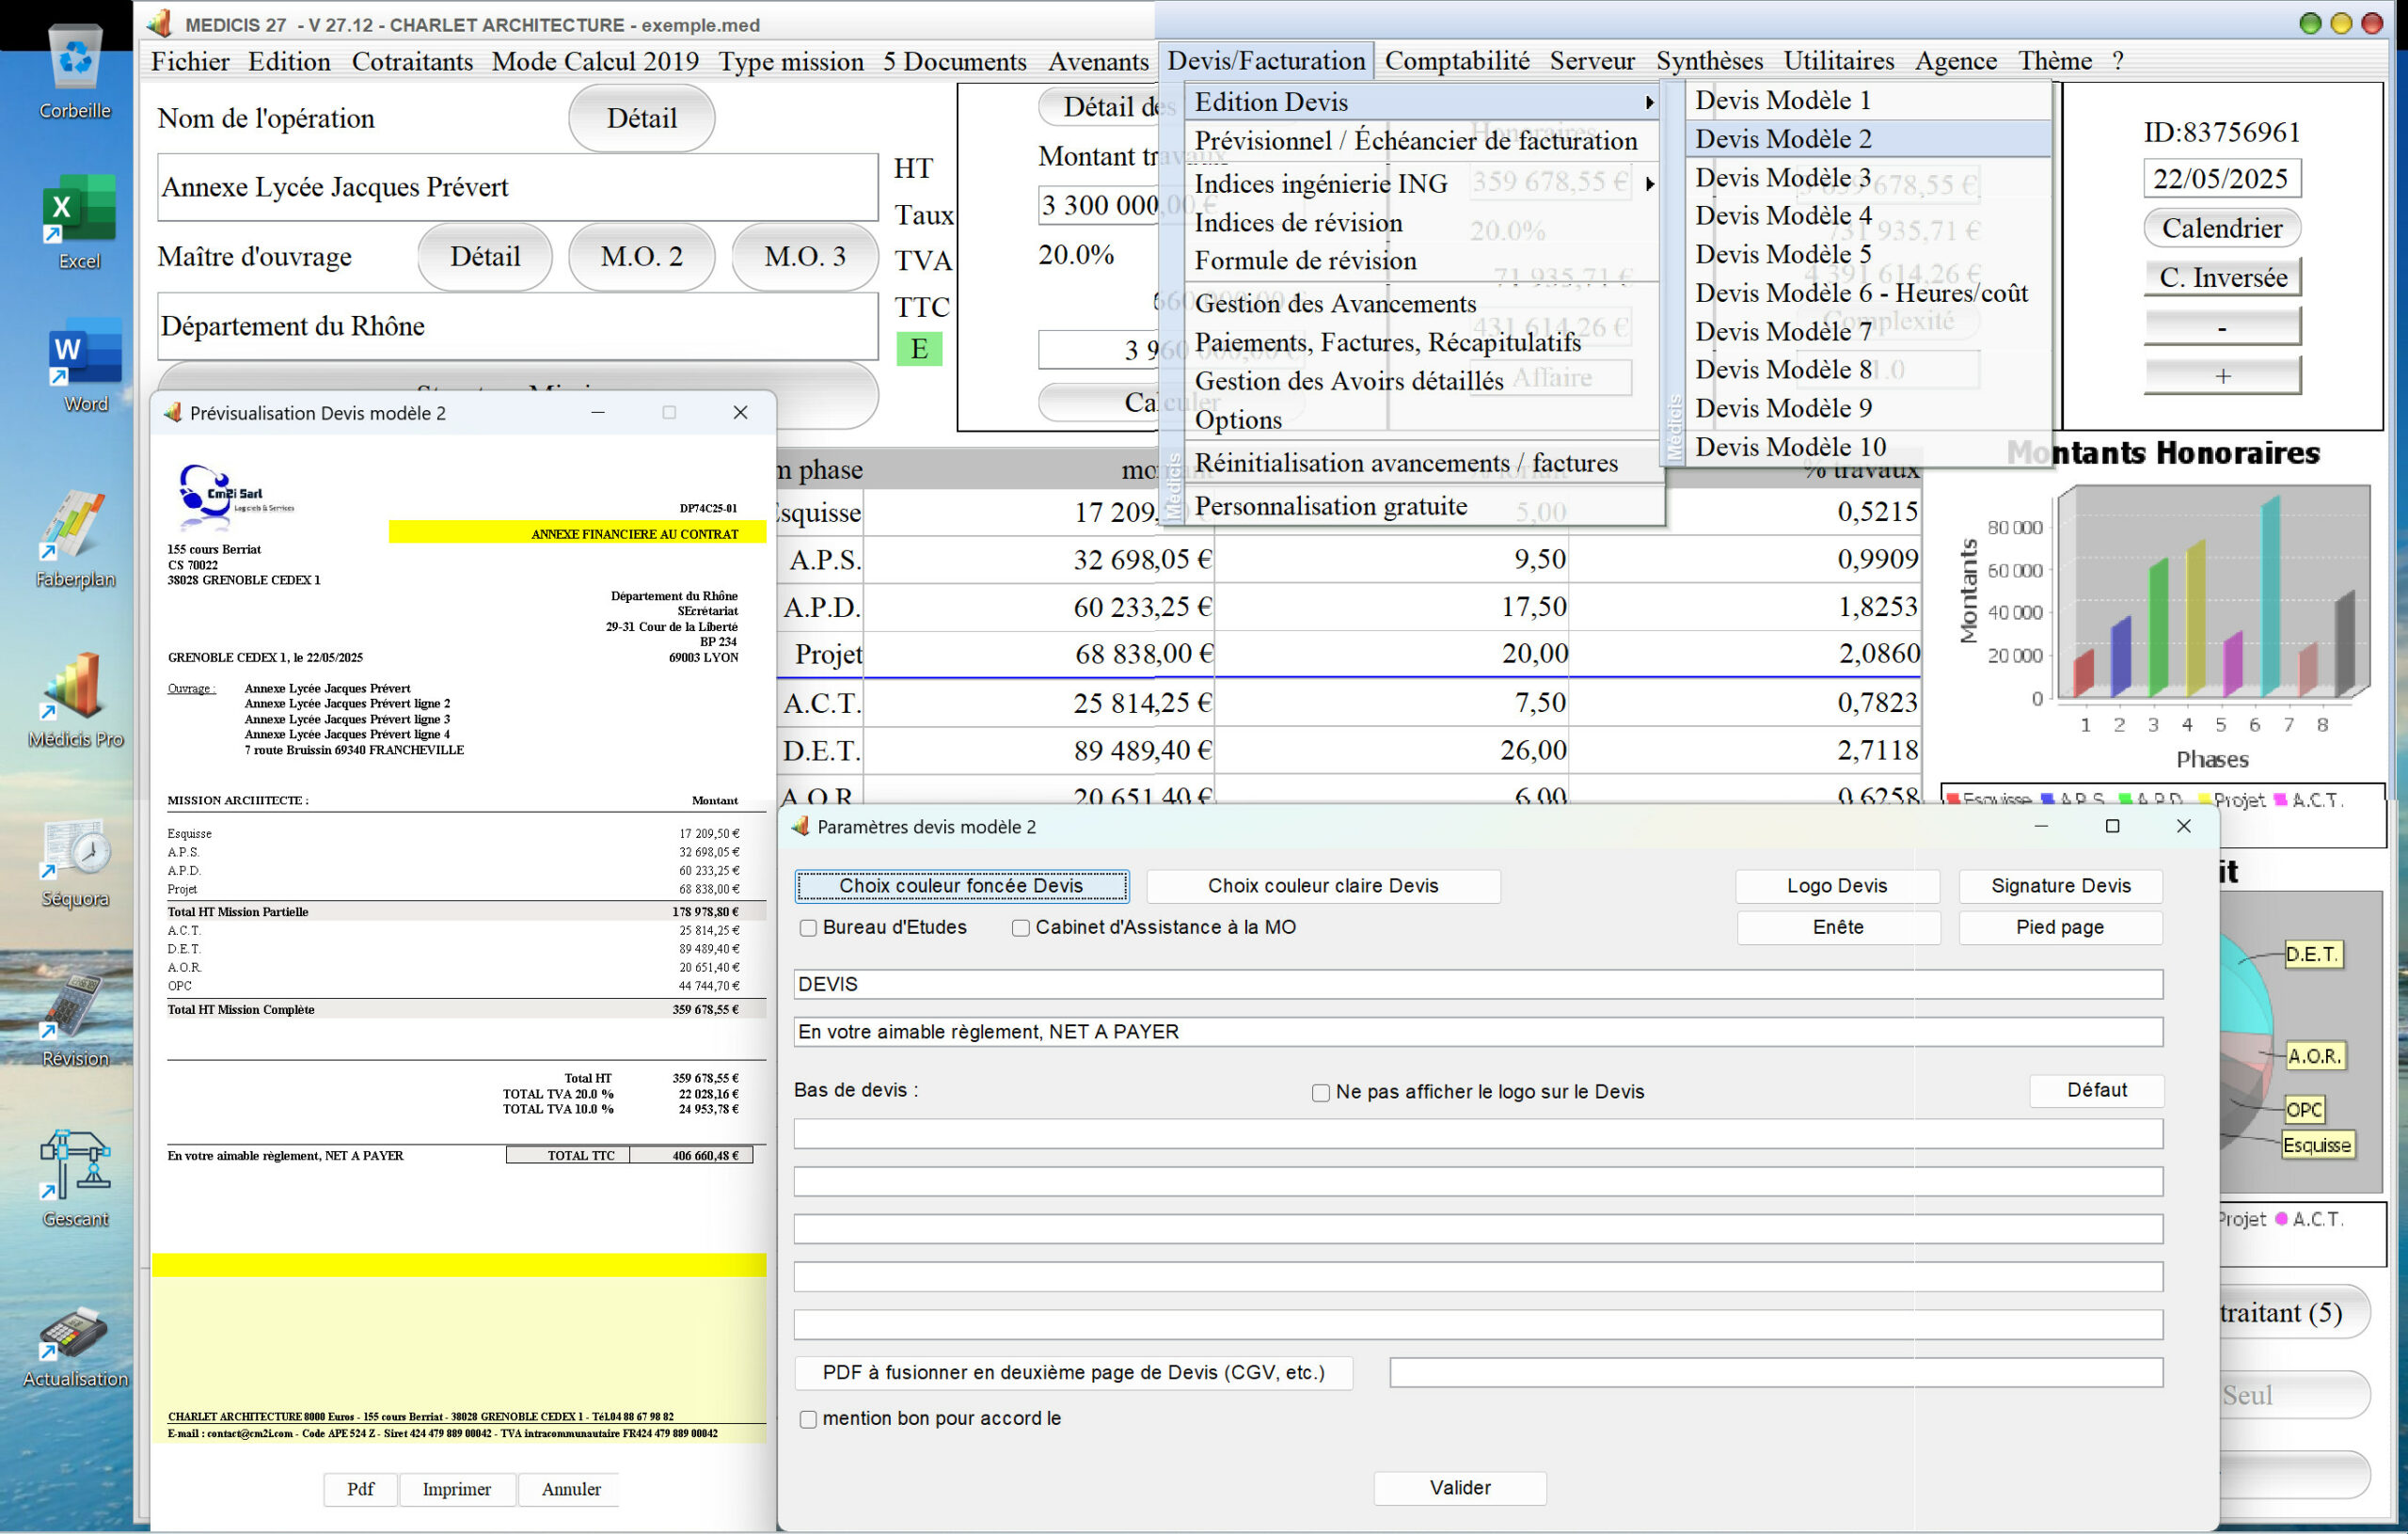
Task: Click the NET A PAYER text field
Action: tap(1478, 1032)
